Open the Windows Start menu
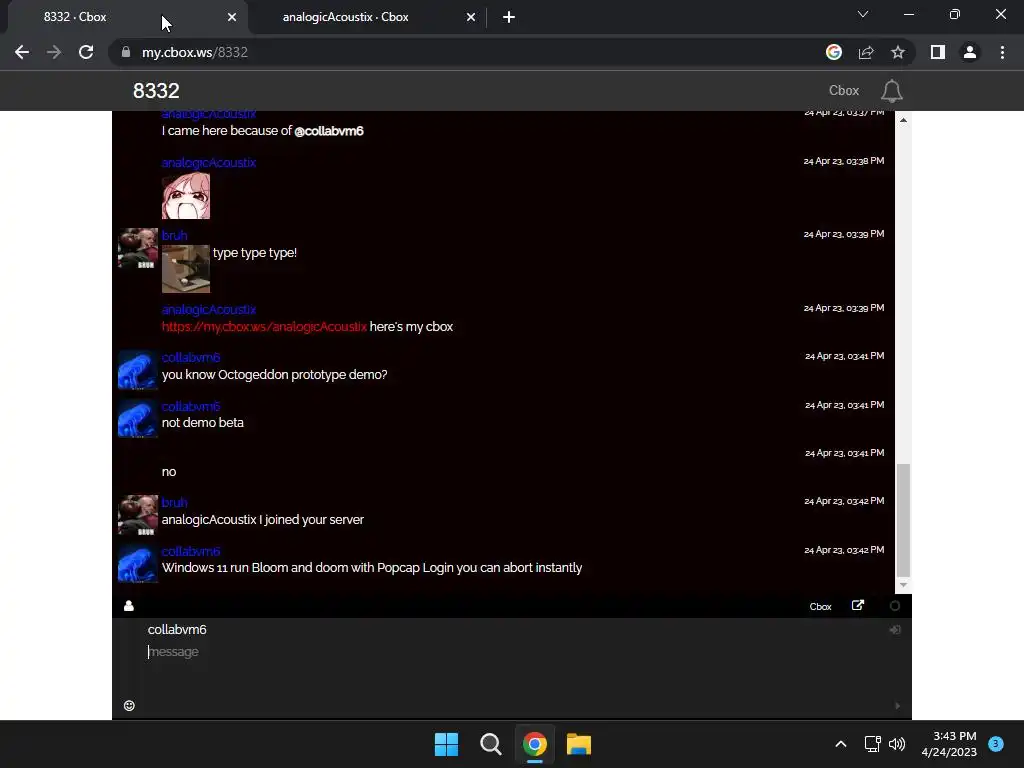1024x768 pixels. coord(447,744)
